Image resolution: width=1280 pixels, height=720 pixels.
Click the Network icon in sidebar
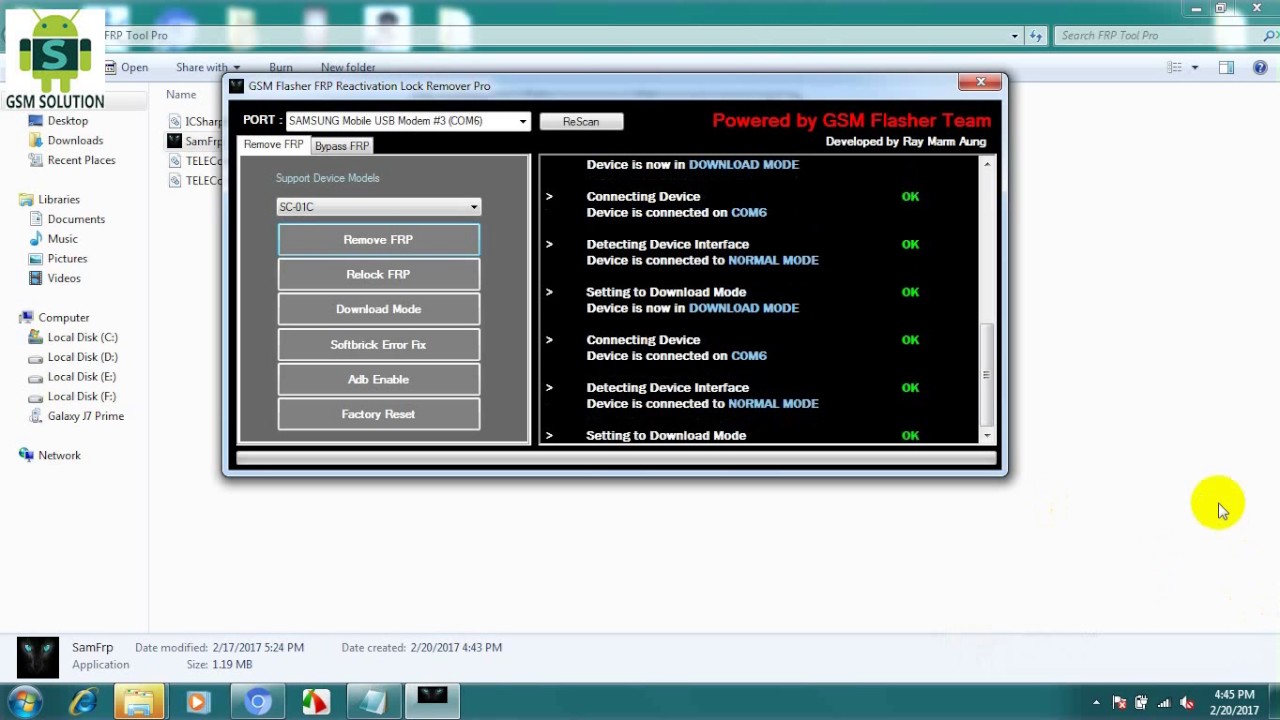click(26, 455)
